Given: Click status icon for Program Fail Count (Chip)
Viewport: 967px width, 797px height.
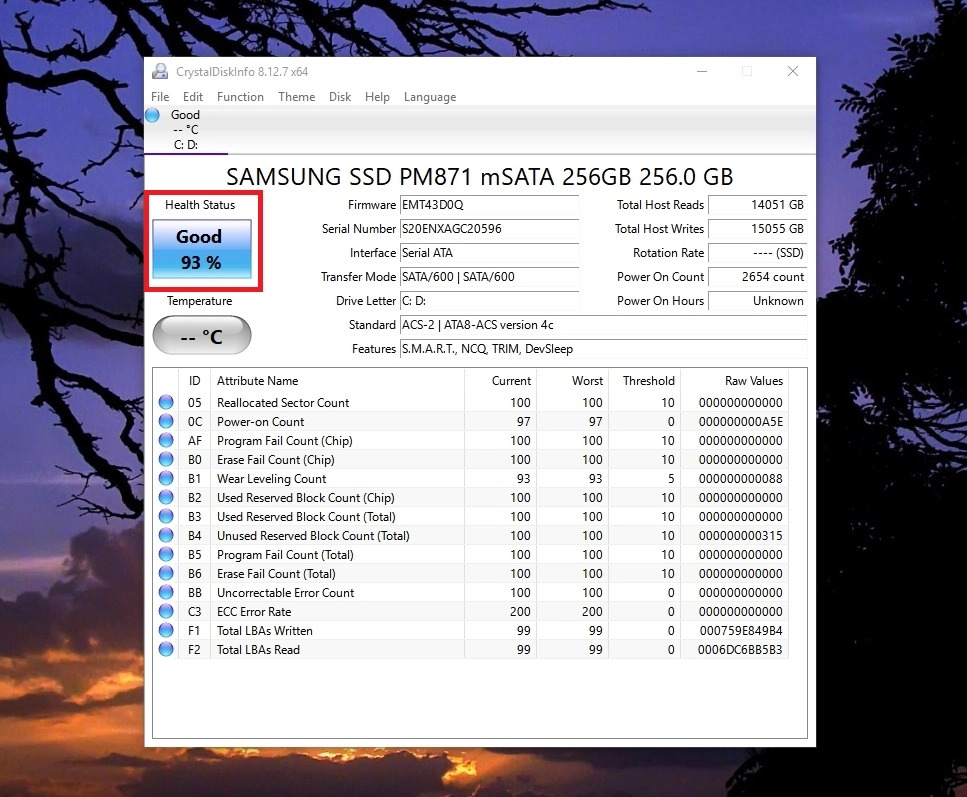Looking at the screenshot, I should pos(166,440).
